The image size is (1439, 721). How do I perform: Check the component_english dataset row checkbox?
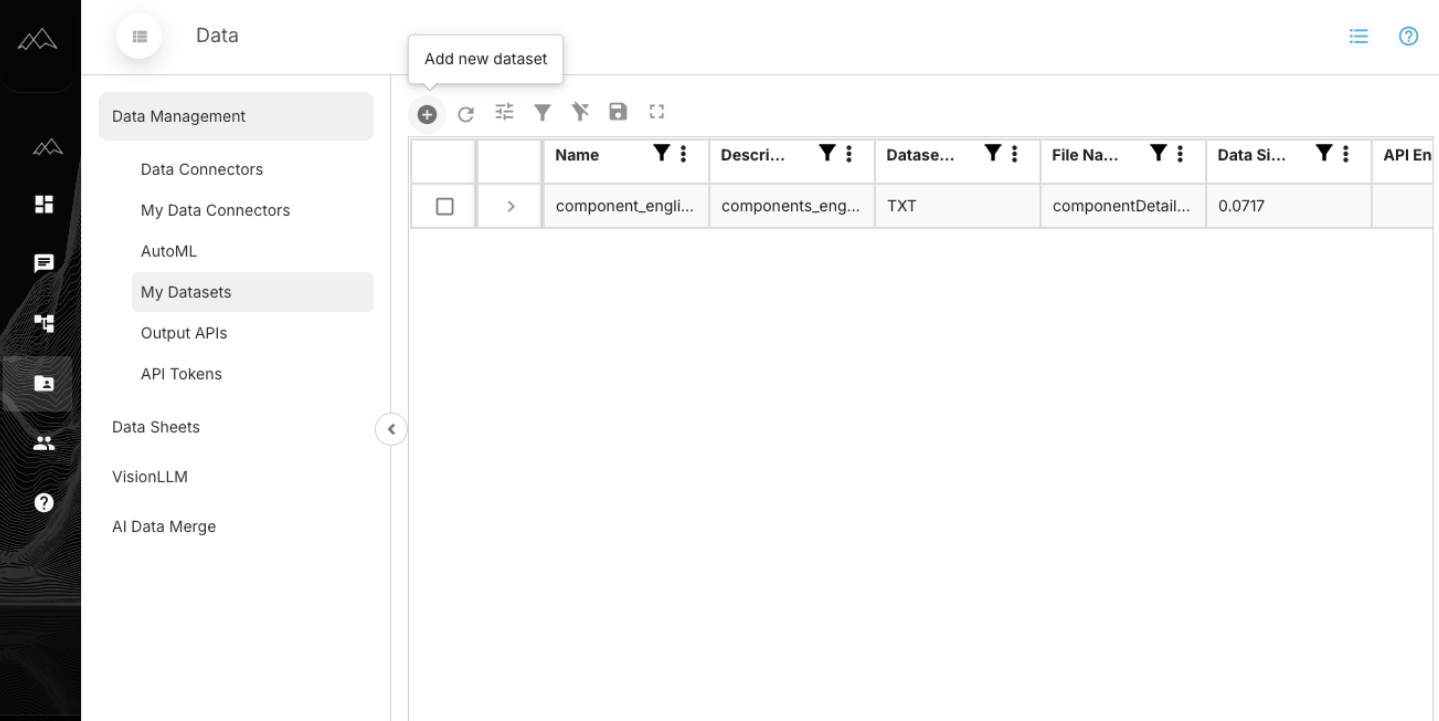pos(443,205)
